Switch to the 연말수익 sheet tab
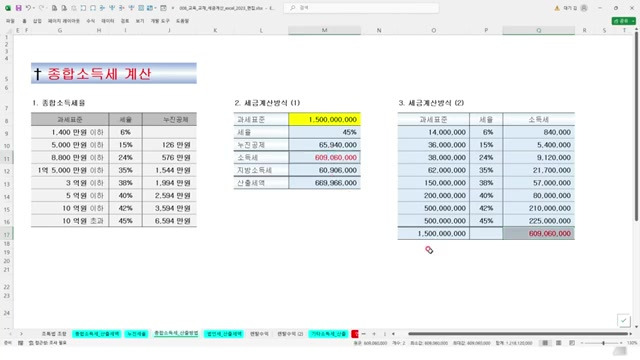This screenshot has height=360, width=640. click(x=259, y=334)
